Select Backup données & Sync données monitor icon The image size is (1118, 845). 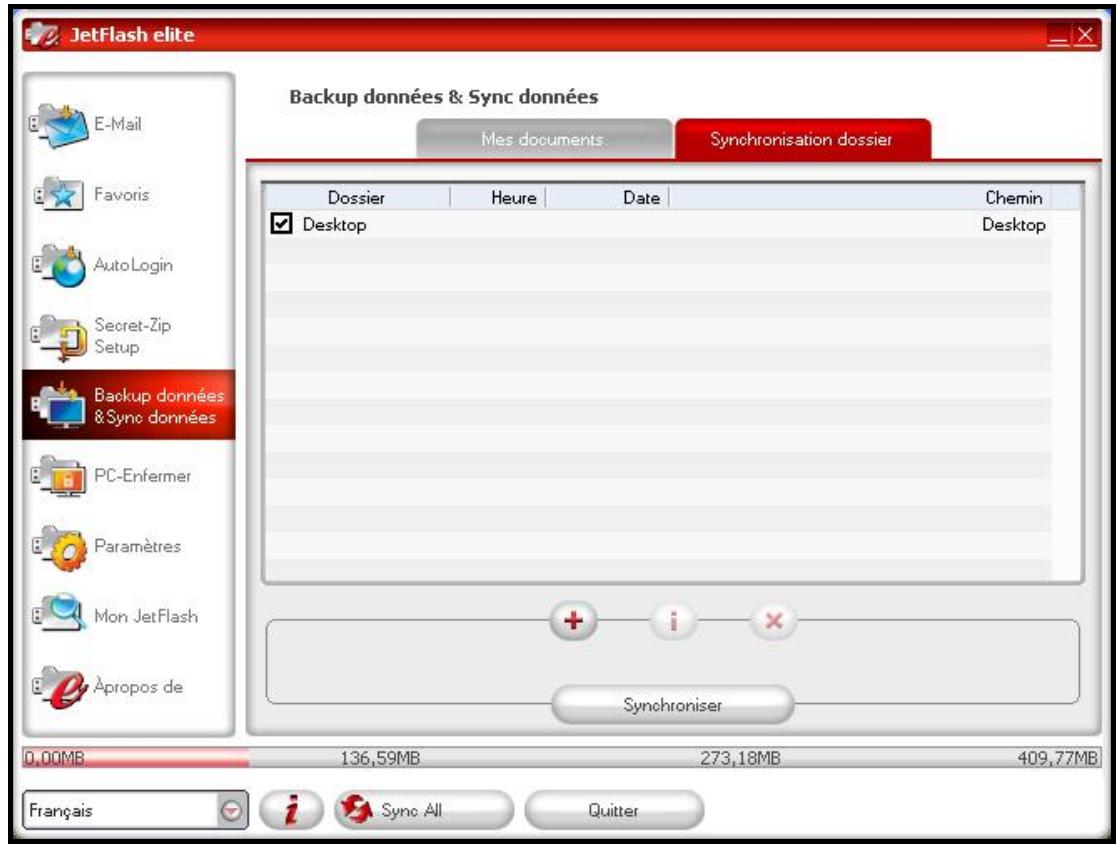click(60, 405)
